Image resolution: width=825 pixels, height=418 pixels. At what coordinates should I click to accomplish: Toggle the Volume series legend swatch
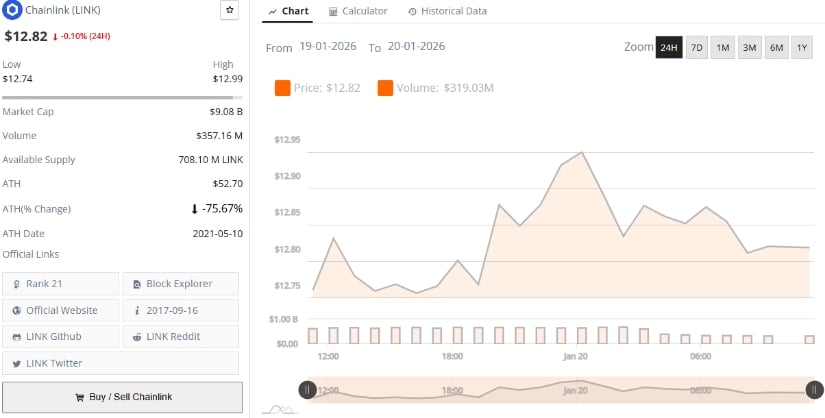[x=385, y=89]
